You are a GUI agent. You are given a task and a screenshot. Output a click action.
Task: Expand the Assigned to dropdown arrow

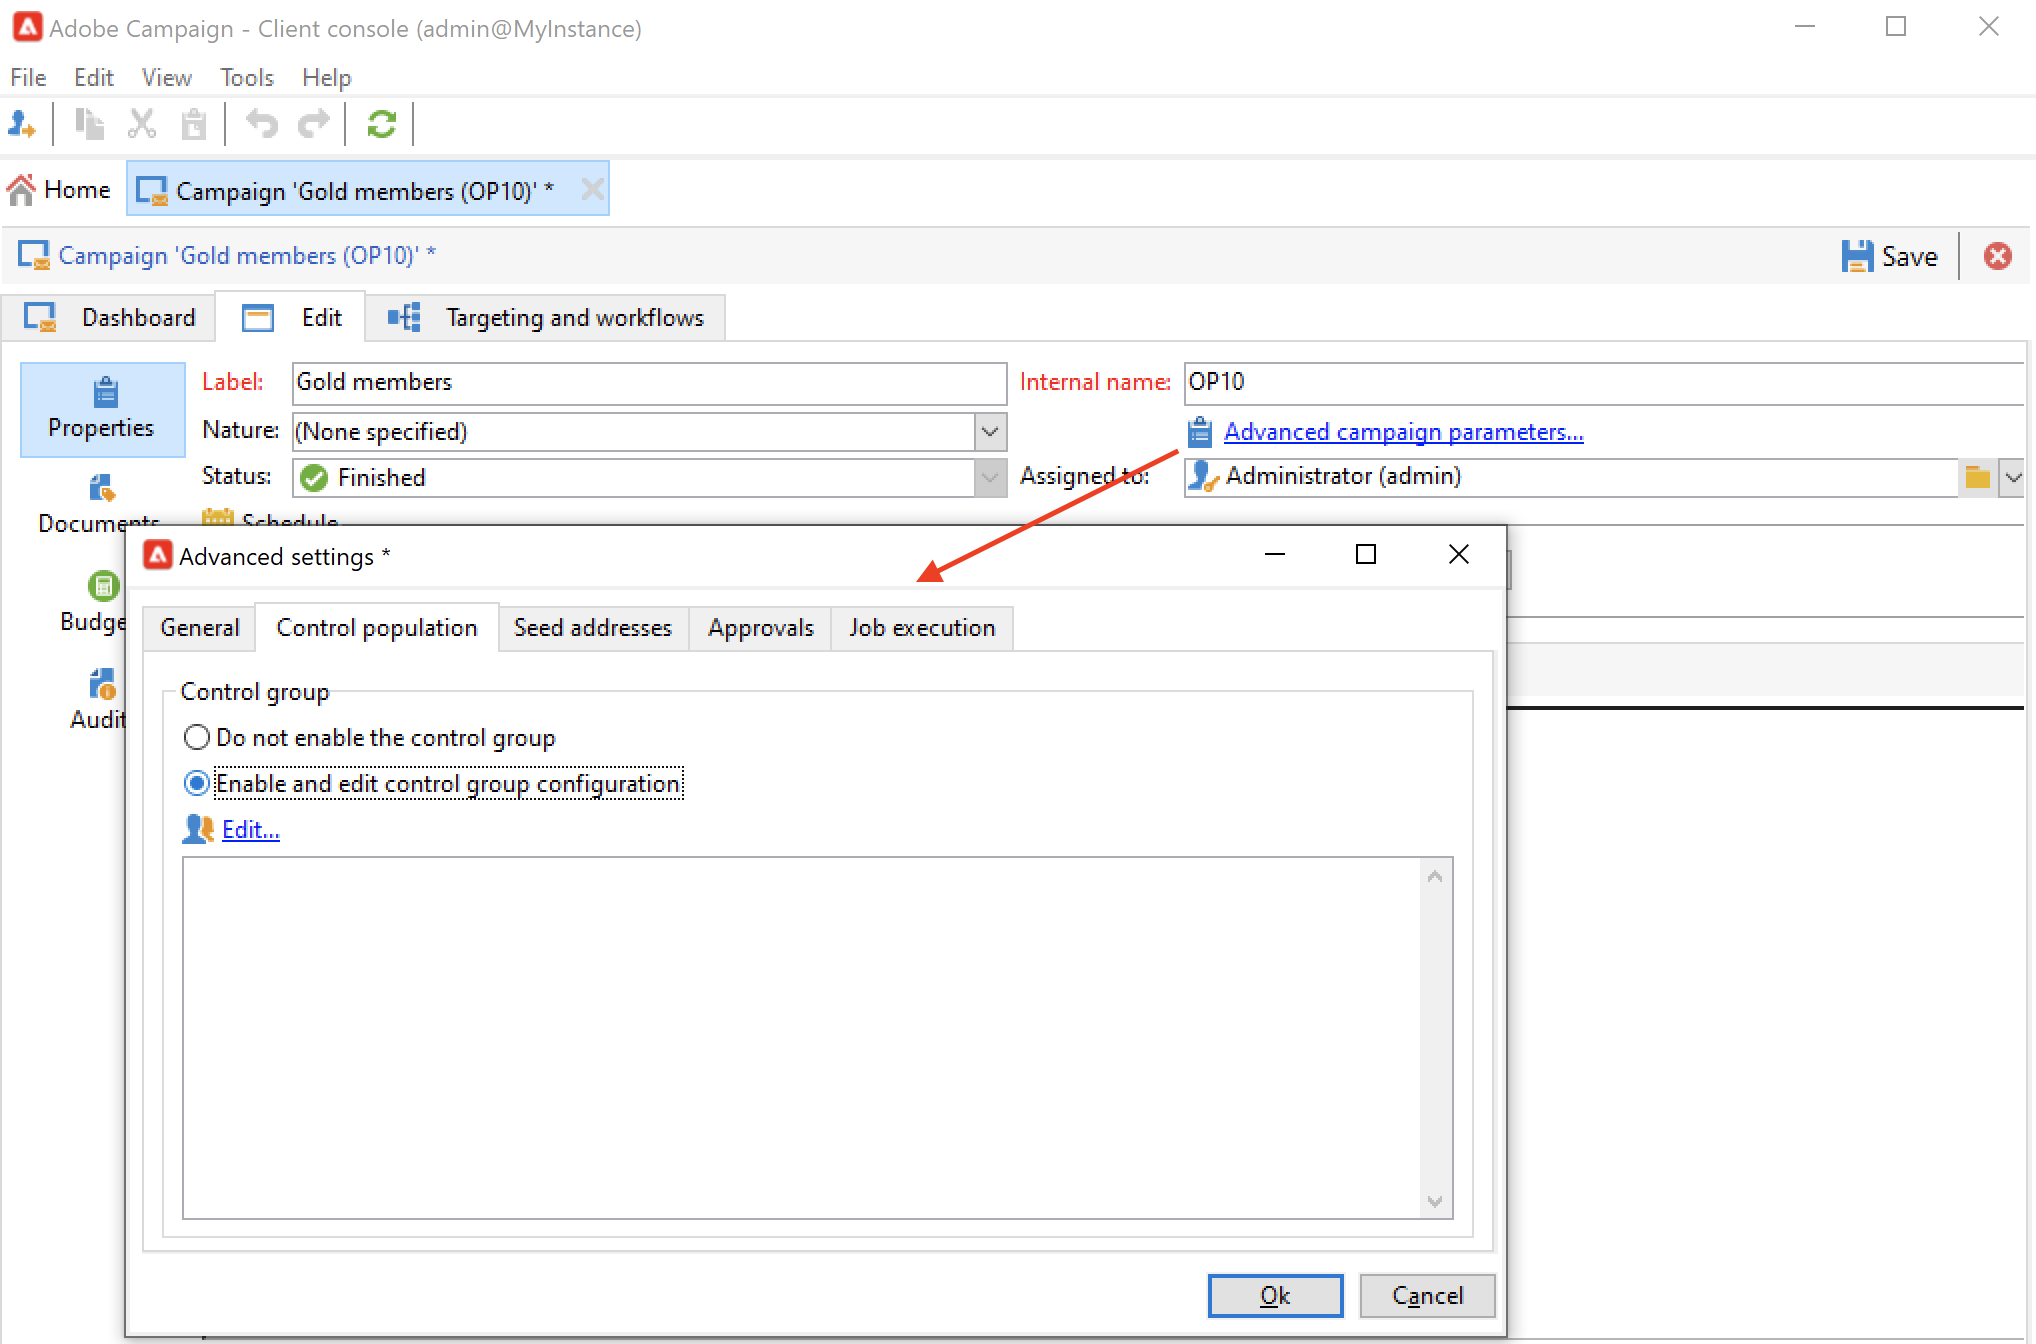tap(2013, 477)
